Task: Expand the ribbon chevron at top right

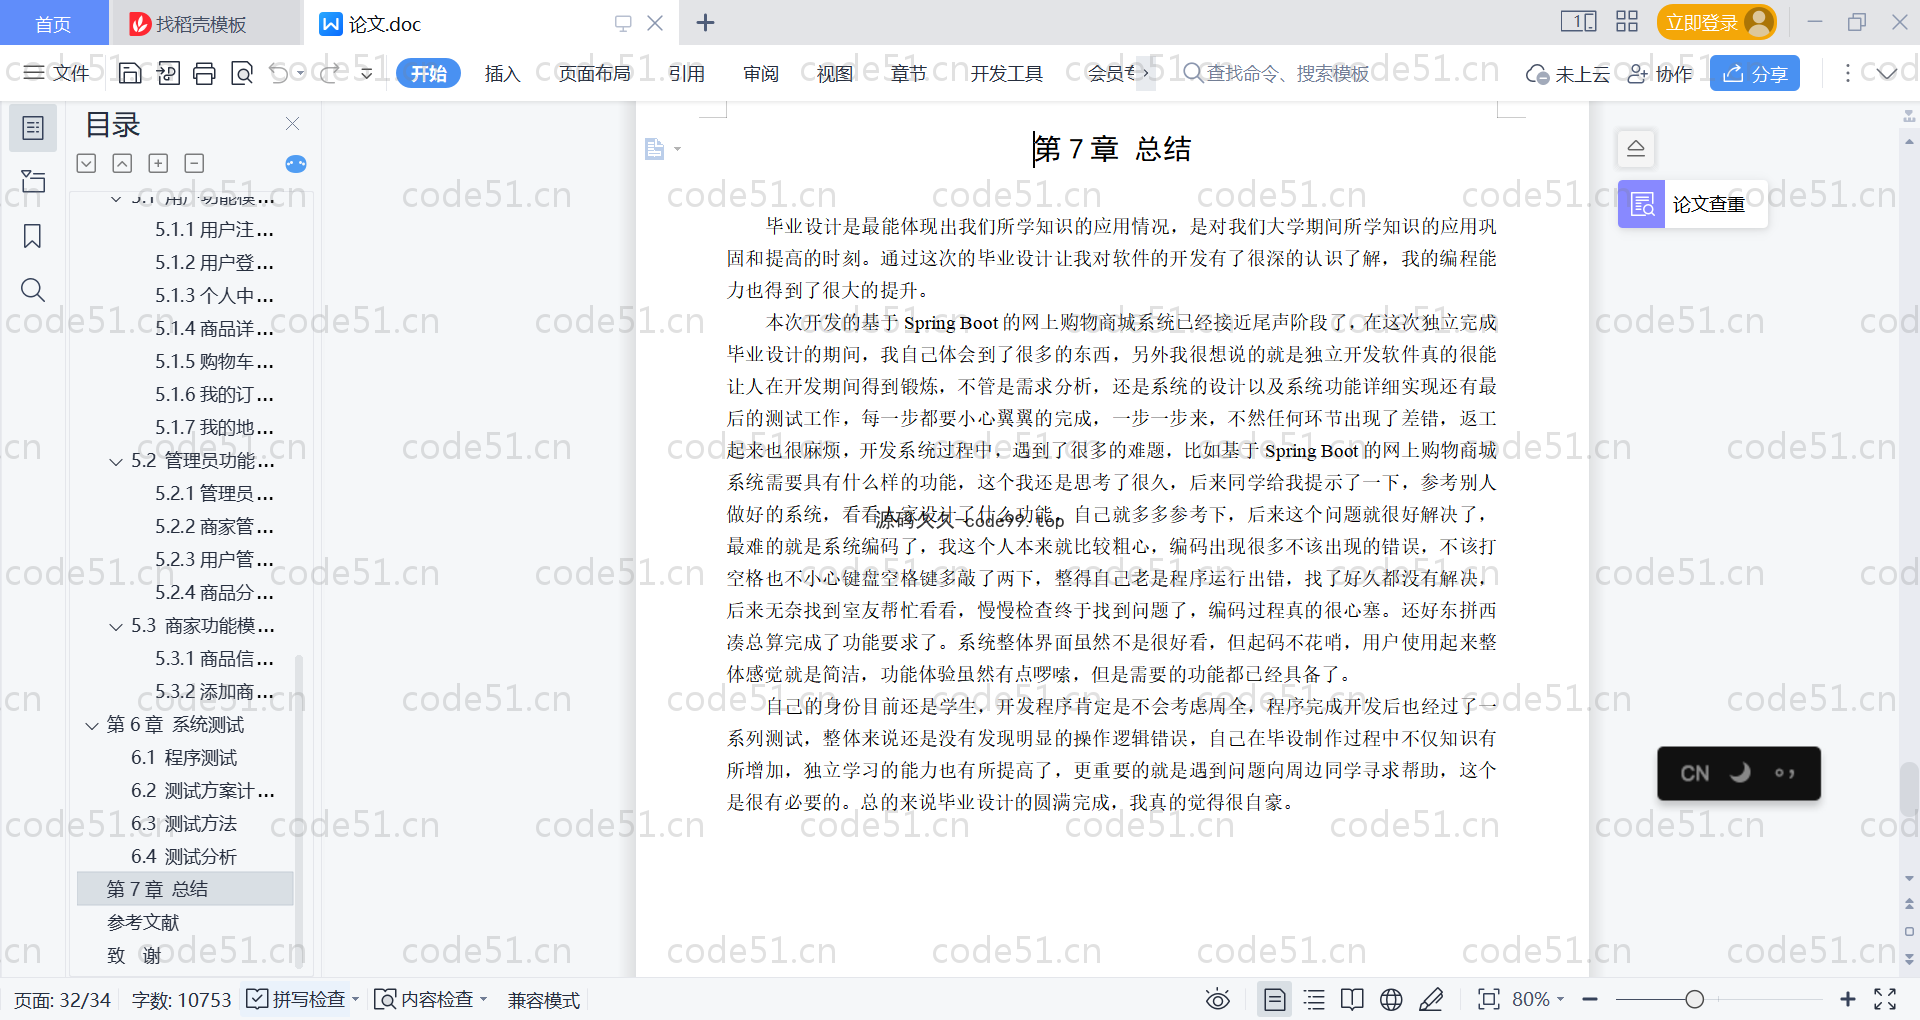Action: click(1887, 73)
